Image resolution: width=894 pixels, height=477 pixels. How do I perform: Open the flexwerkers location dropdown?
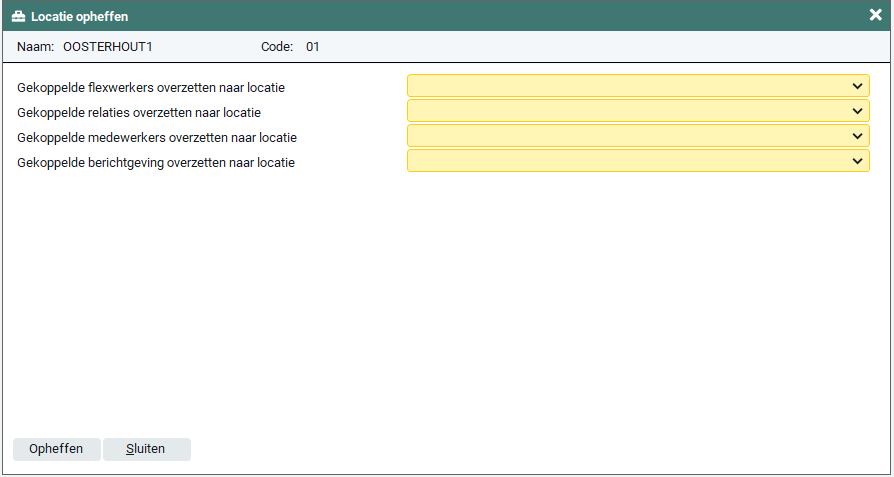pyautogui.click(x=637, y=86)
